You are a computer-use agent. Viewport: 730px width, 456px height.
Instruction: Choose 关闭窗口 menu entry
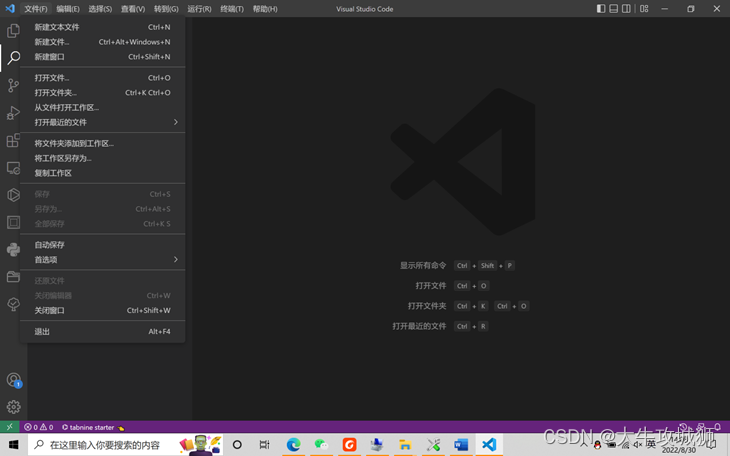pos(102,310)
